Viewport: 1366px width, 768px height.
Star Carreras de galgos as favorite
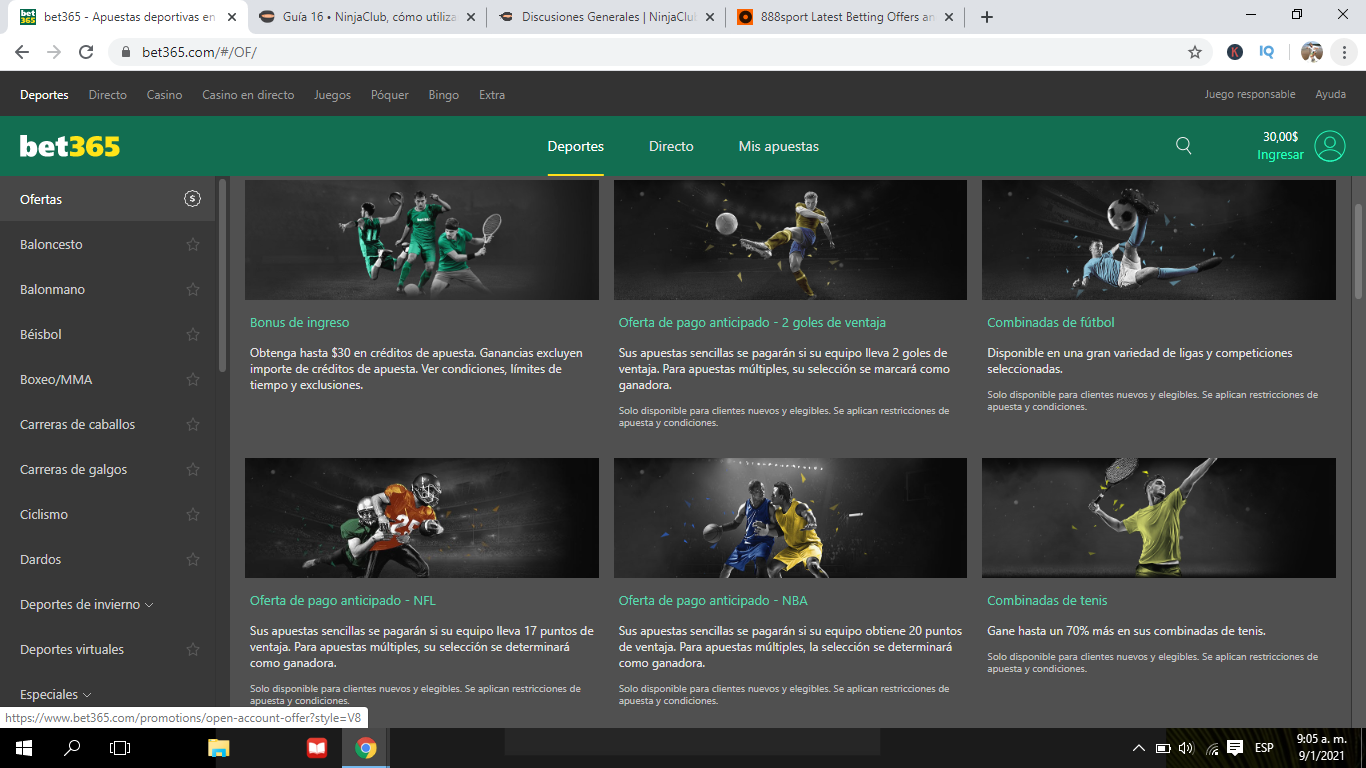193,469
